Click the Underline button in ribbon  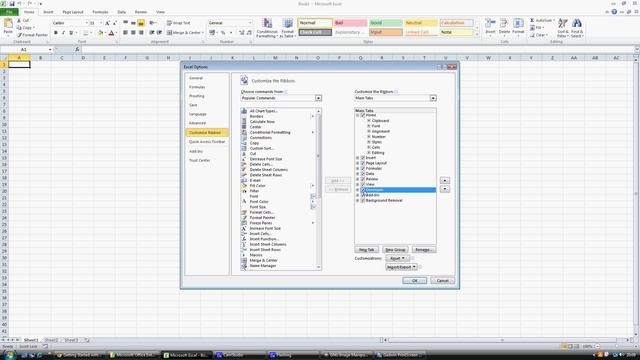71,33
